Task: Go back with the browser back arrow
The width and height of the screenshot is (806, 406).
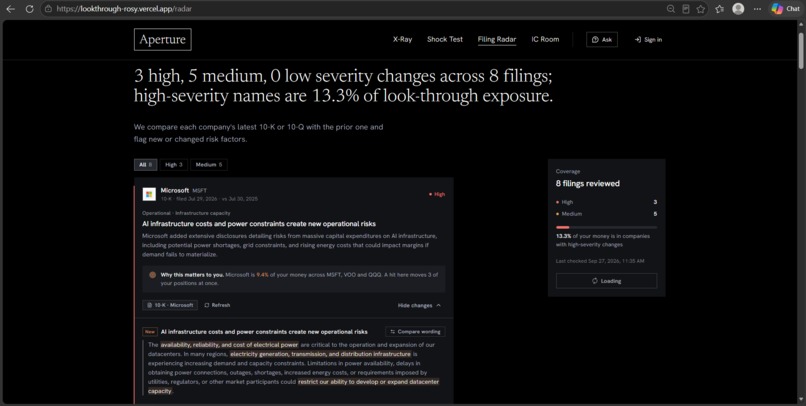Action: tap(10, 9)
